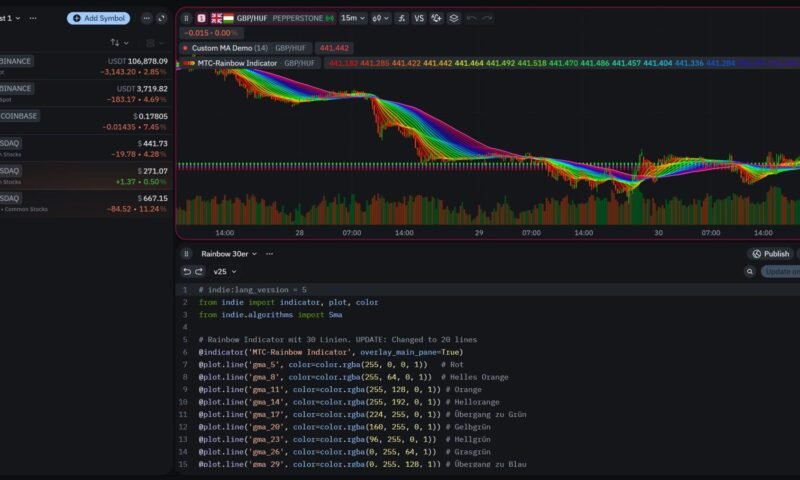This screenshot has width=800, height=480.
Task: Click the watchlist three-dot menu beside Add Symbol
Action: click(x=146, y=18)
